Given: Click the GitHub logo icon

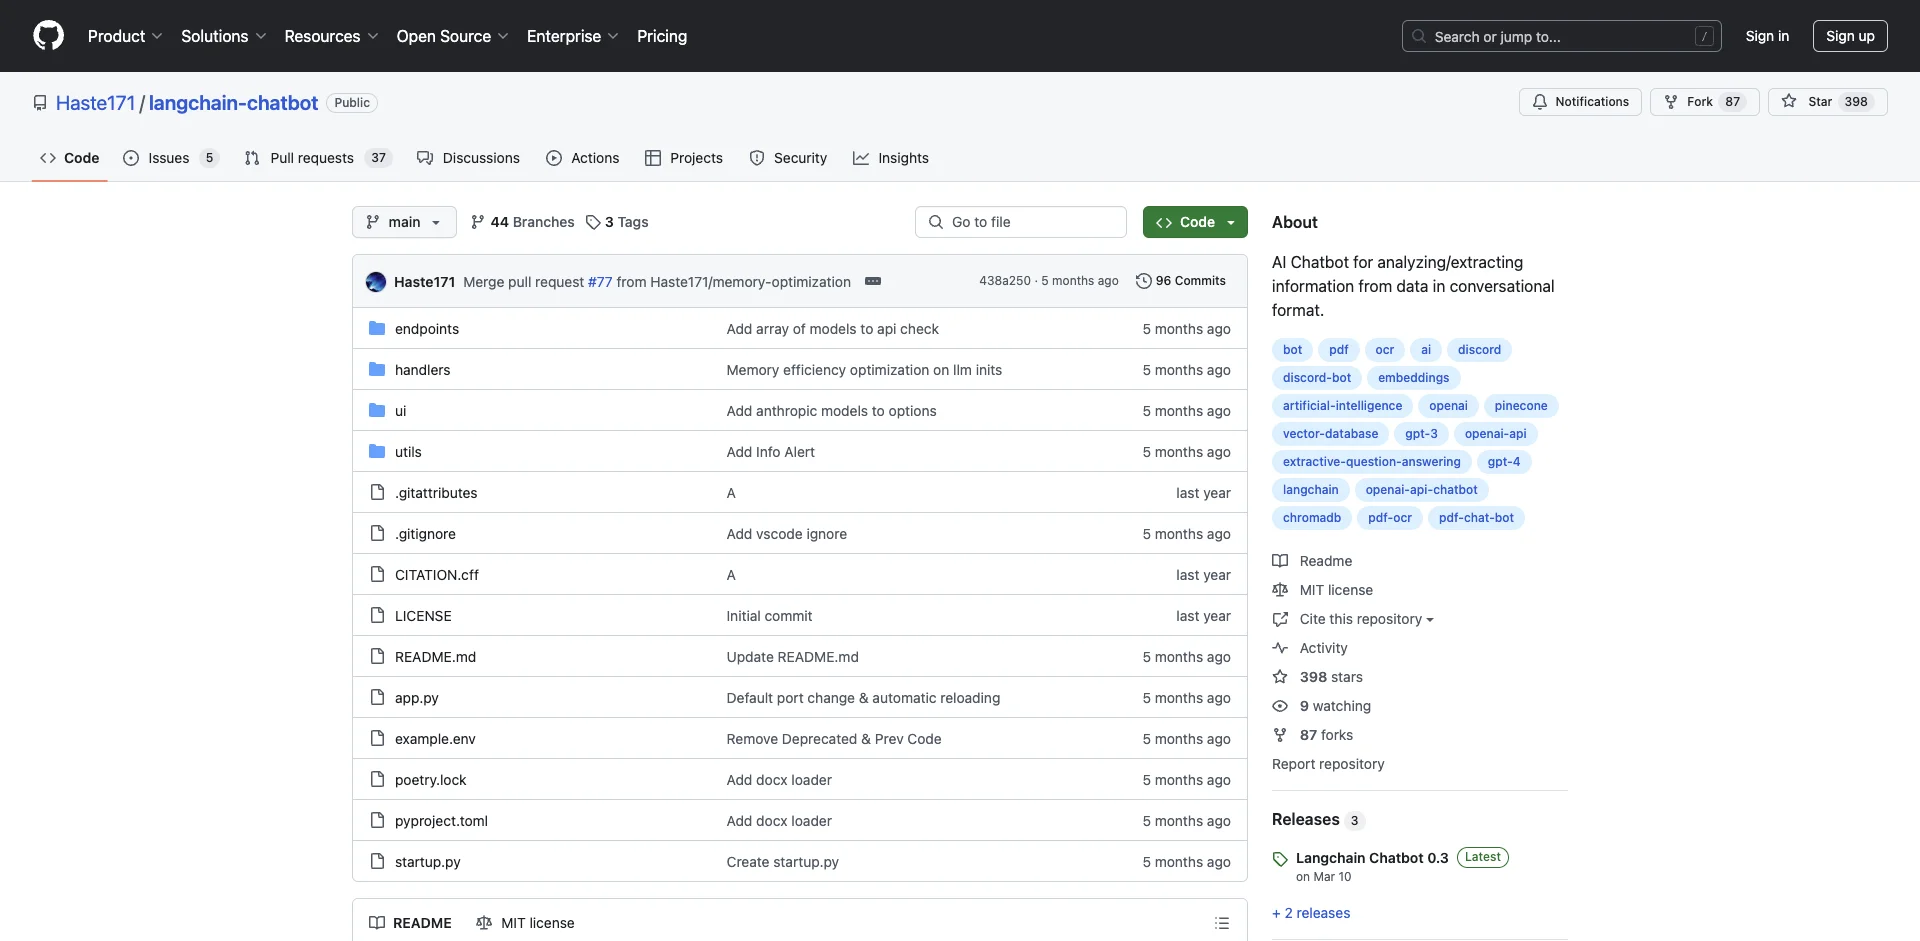Looking at the screenshot, I should 48,36.
